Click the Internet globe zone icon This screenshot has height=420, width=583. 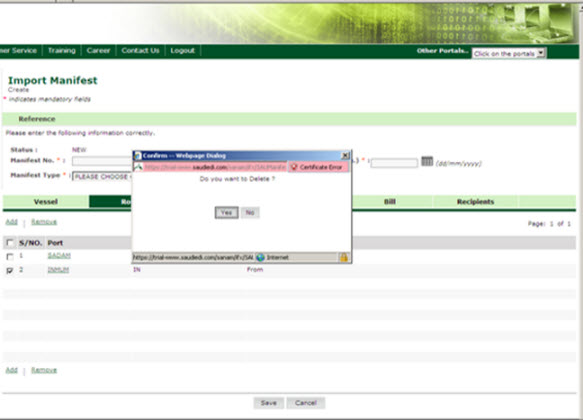click(260, 257)
